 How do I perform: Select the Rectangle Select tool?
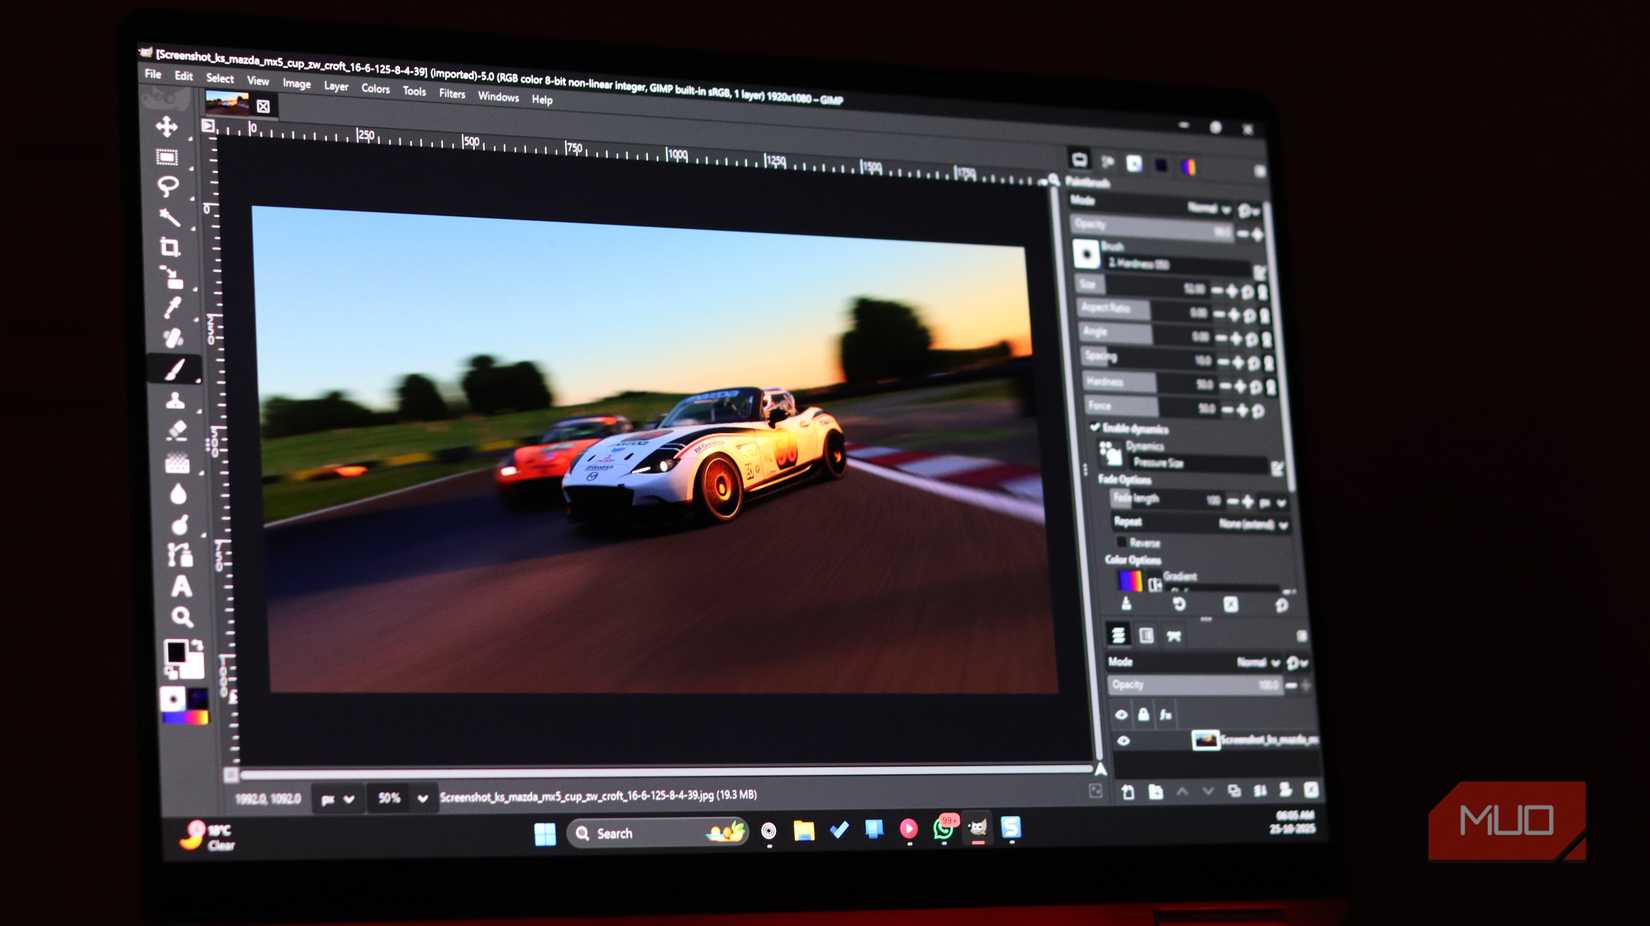(168, 157)
